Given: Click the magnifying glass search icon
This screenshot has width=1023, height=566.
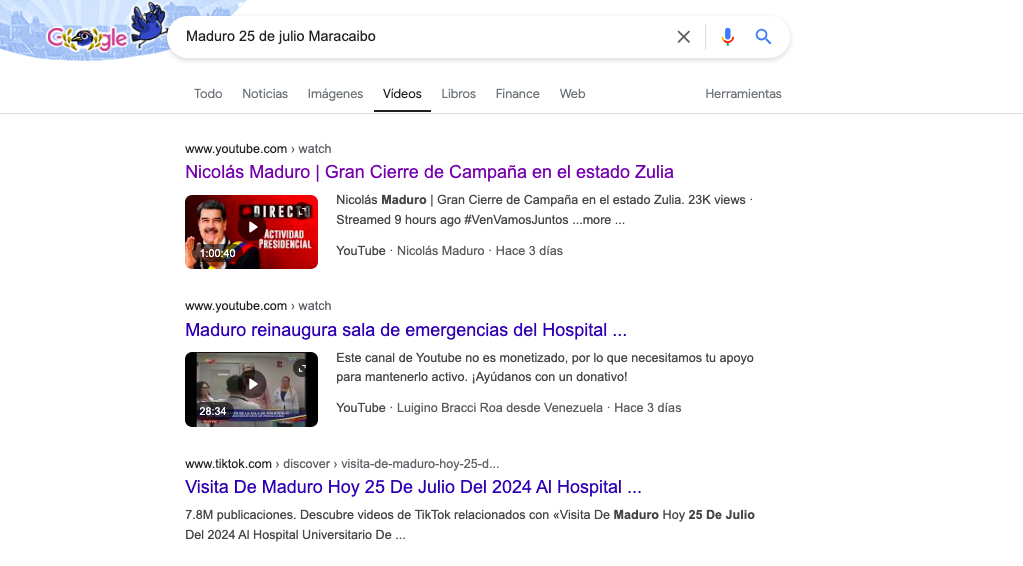Looking at the screenshot, I should [763, 37].
